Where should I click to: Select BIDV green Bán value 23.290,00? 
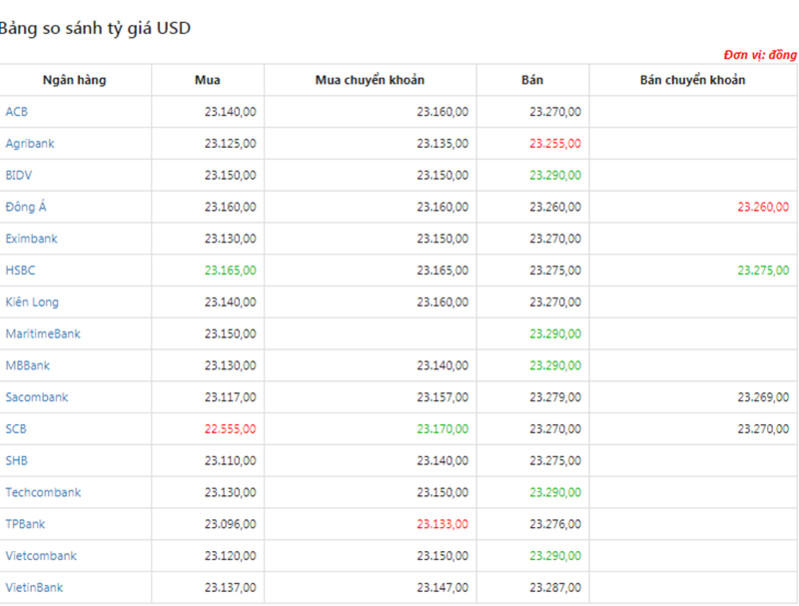(555, 175)
